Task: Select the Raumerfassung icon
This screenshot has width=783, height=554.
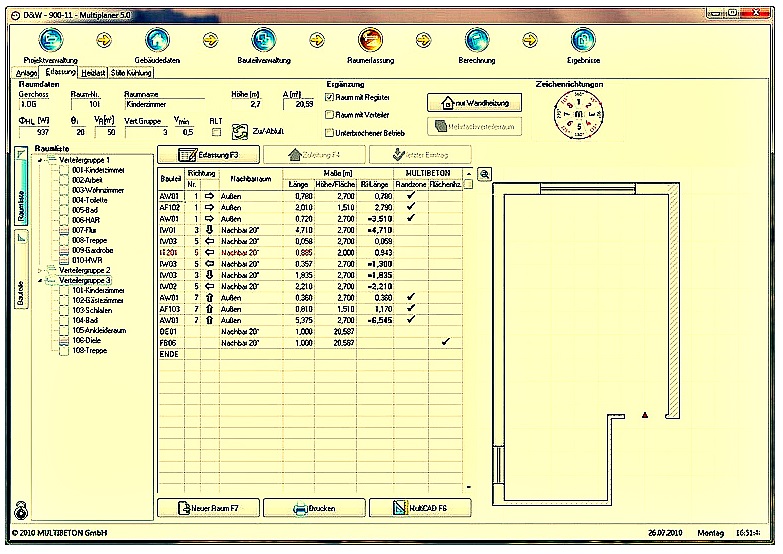Action: [x=370, y=40]
